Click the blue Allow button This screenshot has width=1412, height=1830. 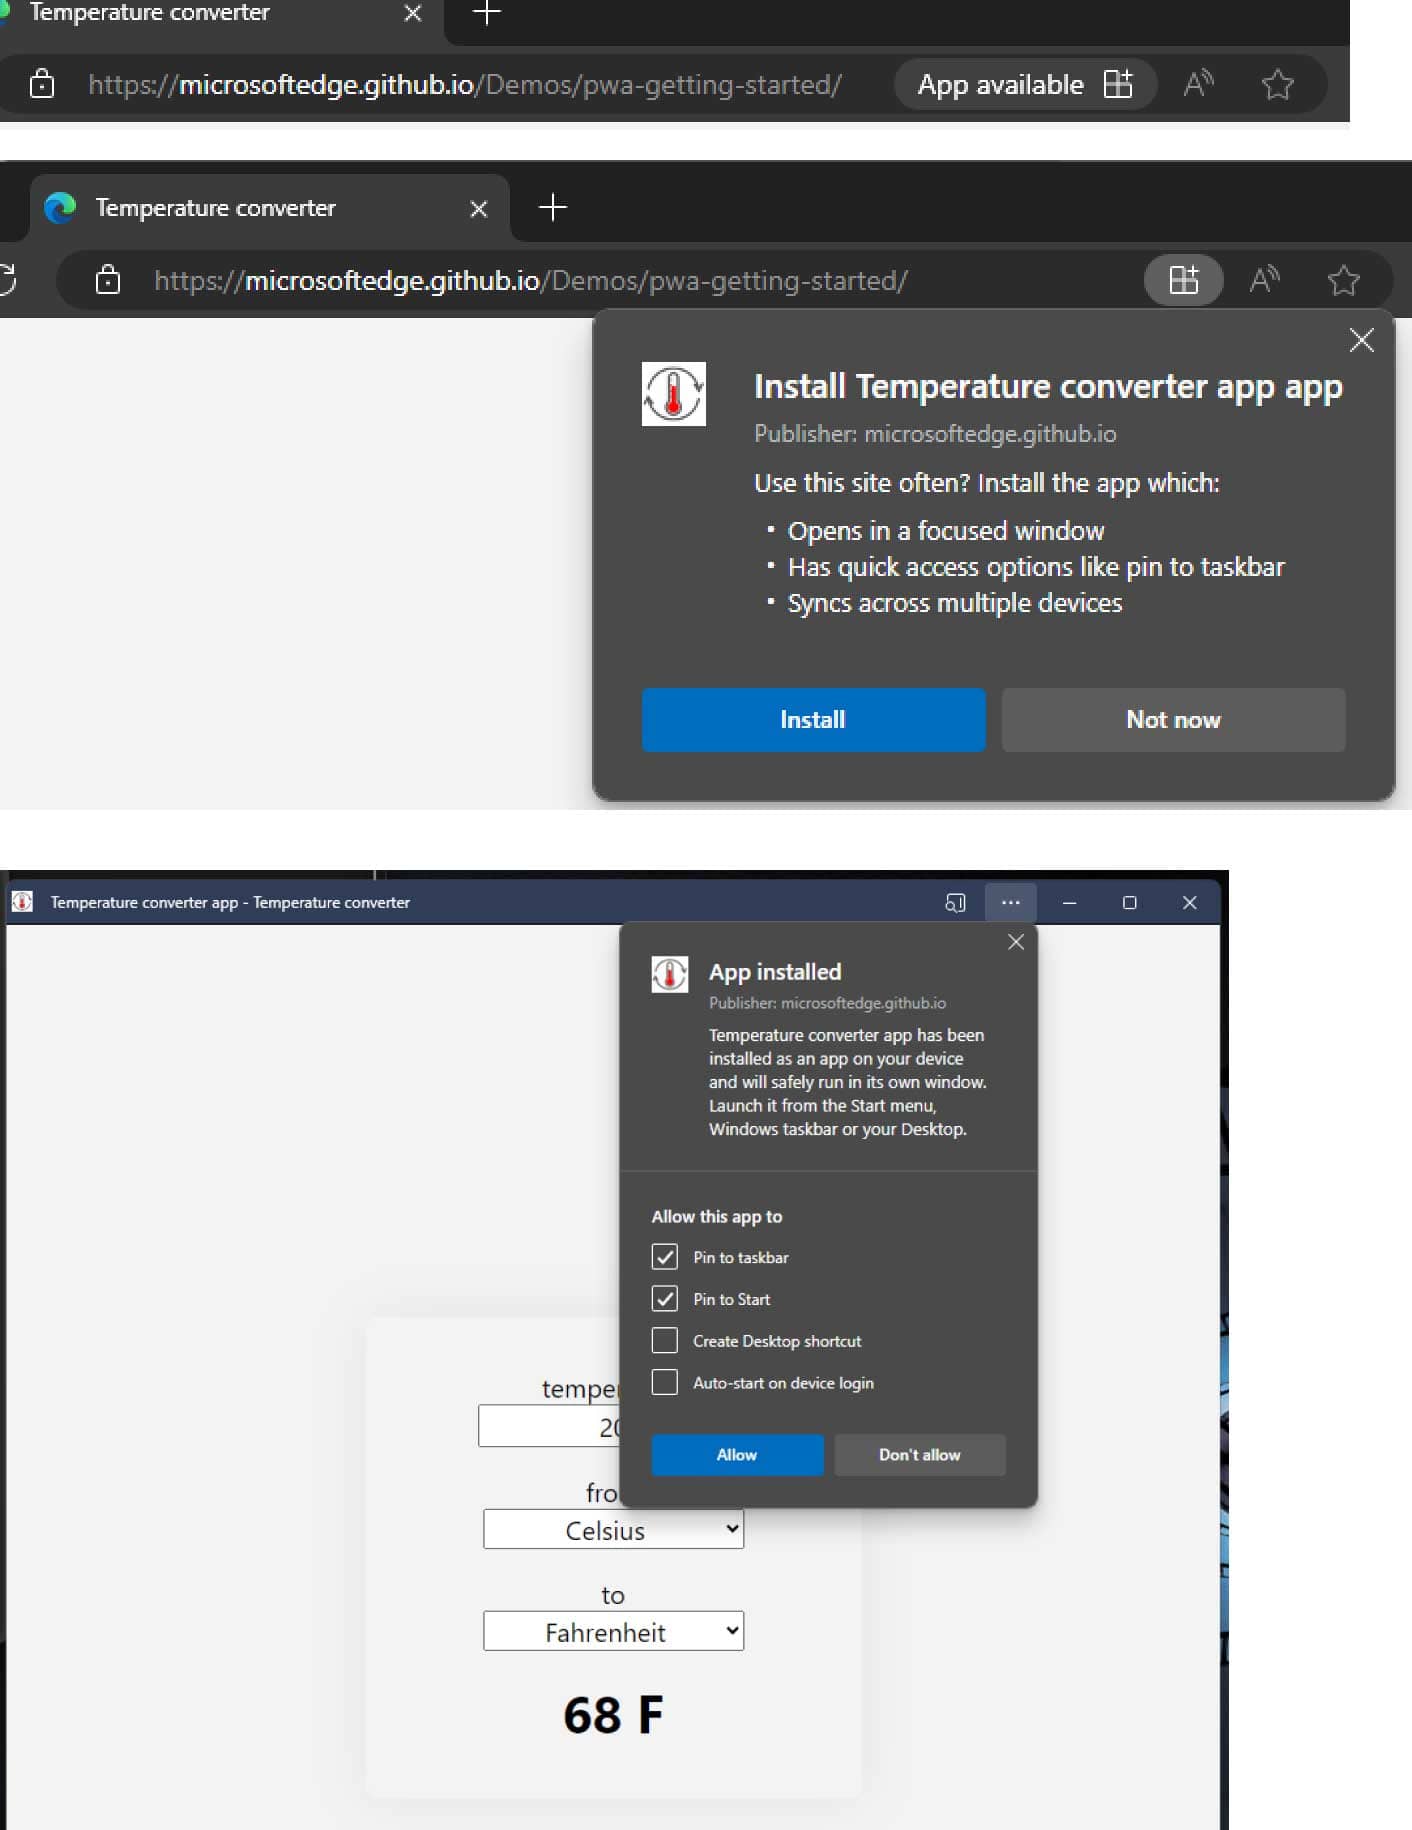click(x=737, y=1454)
